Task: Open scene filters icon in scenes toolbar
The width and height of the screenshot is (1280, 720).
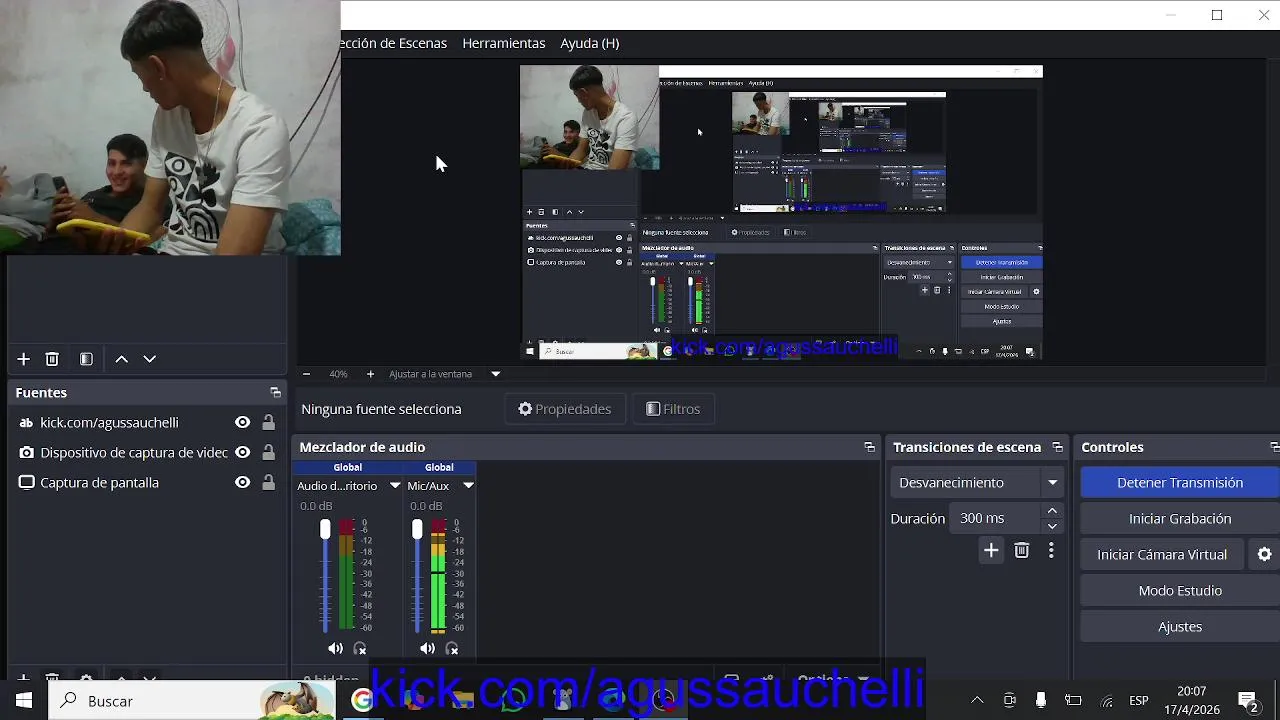Action: tap(86, 359)
